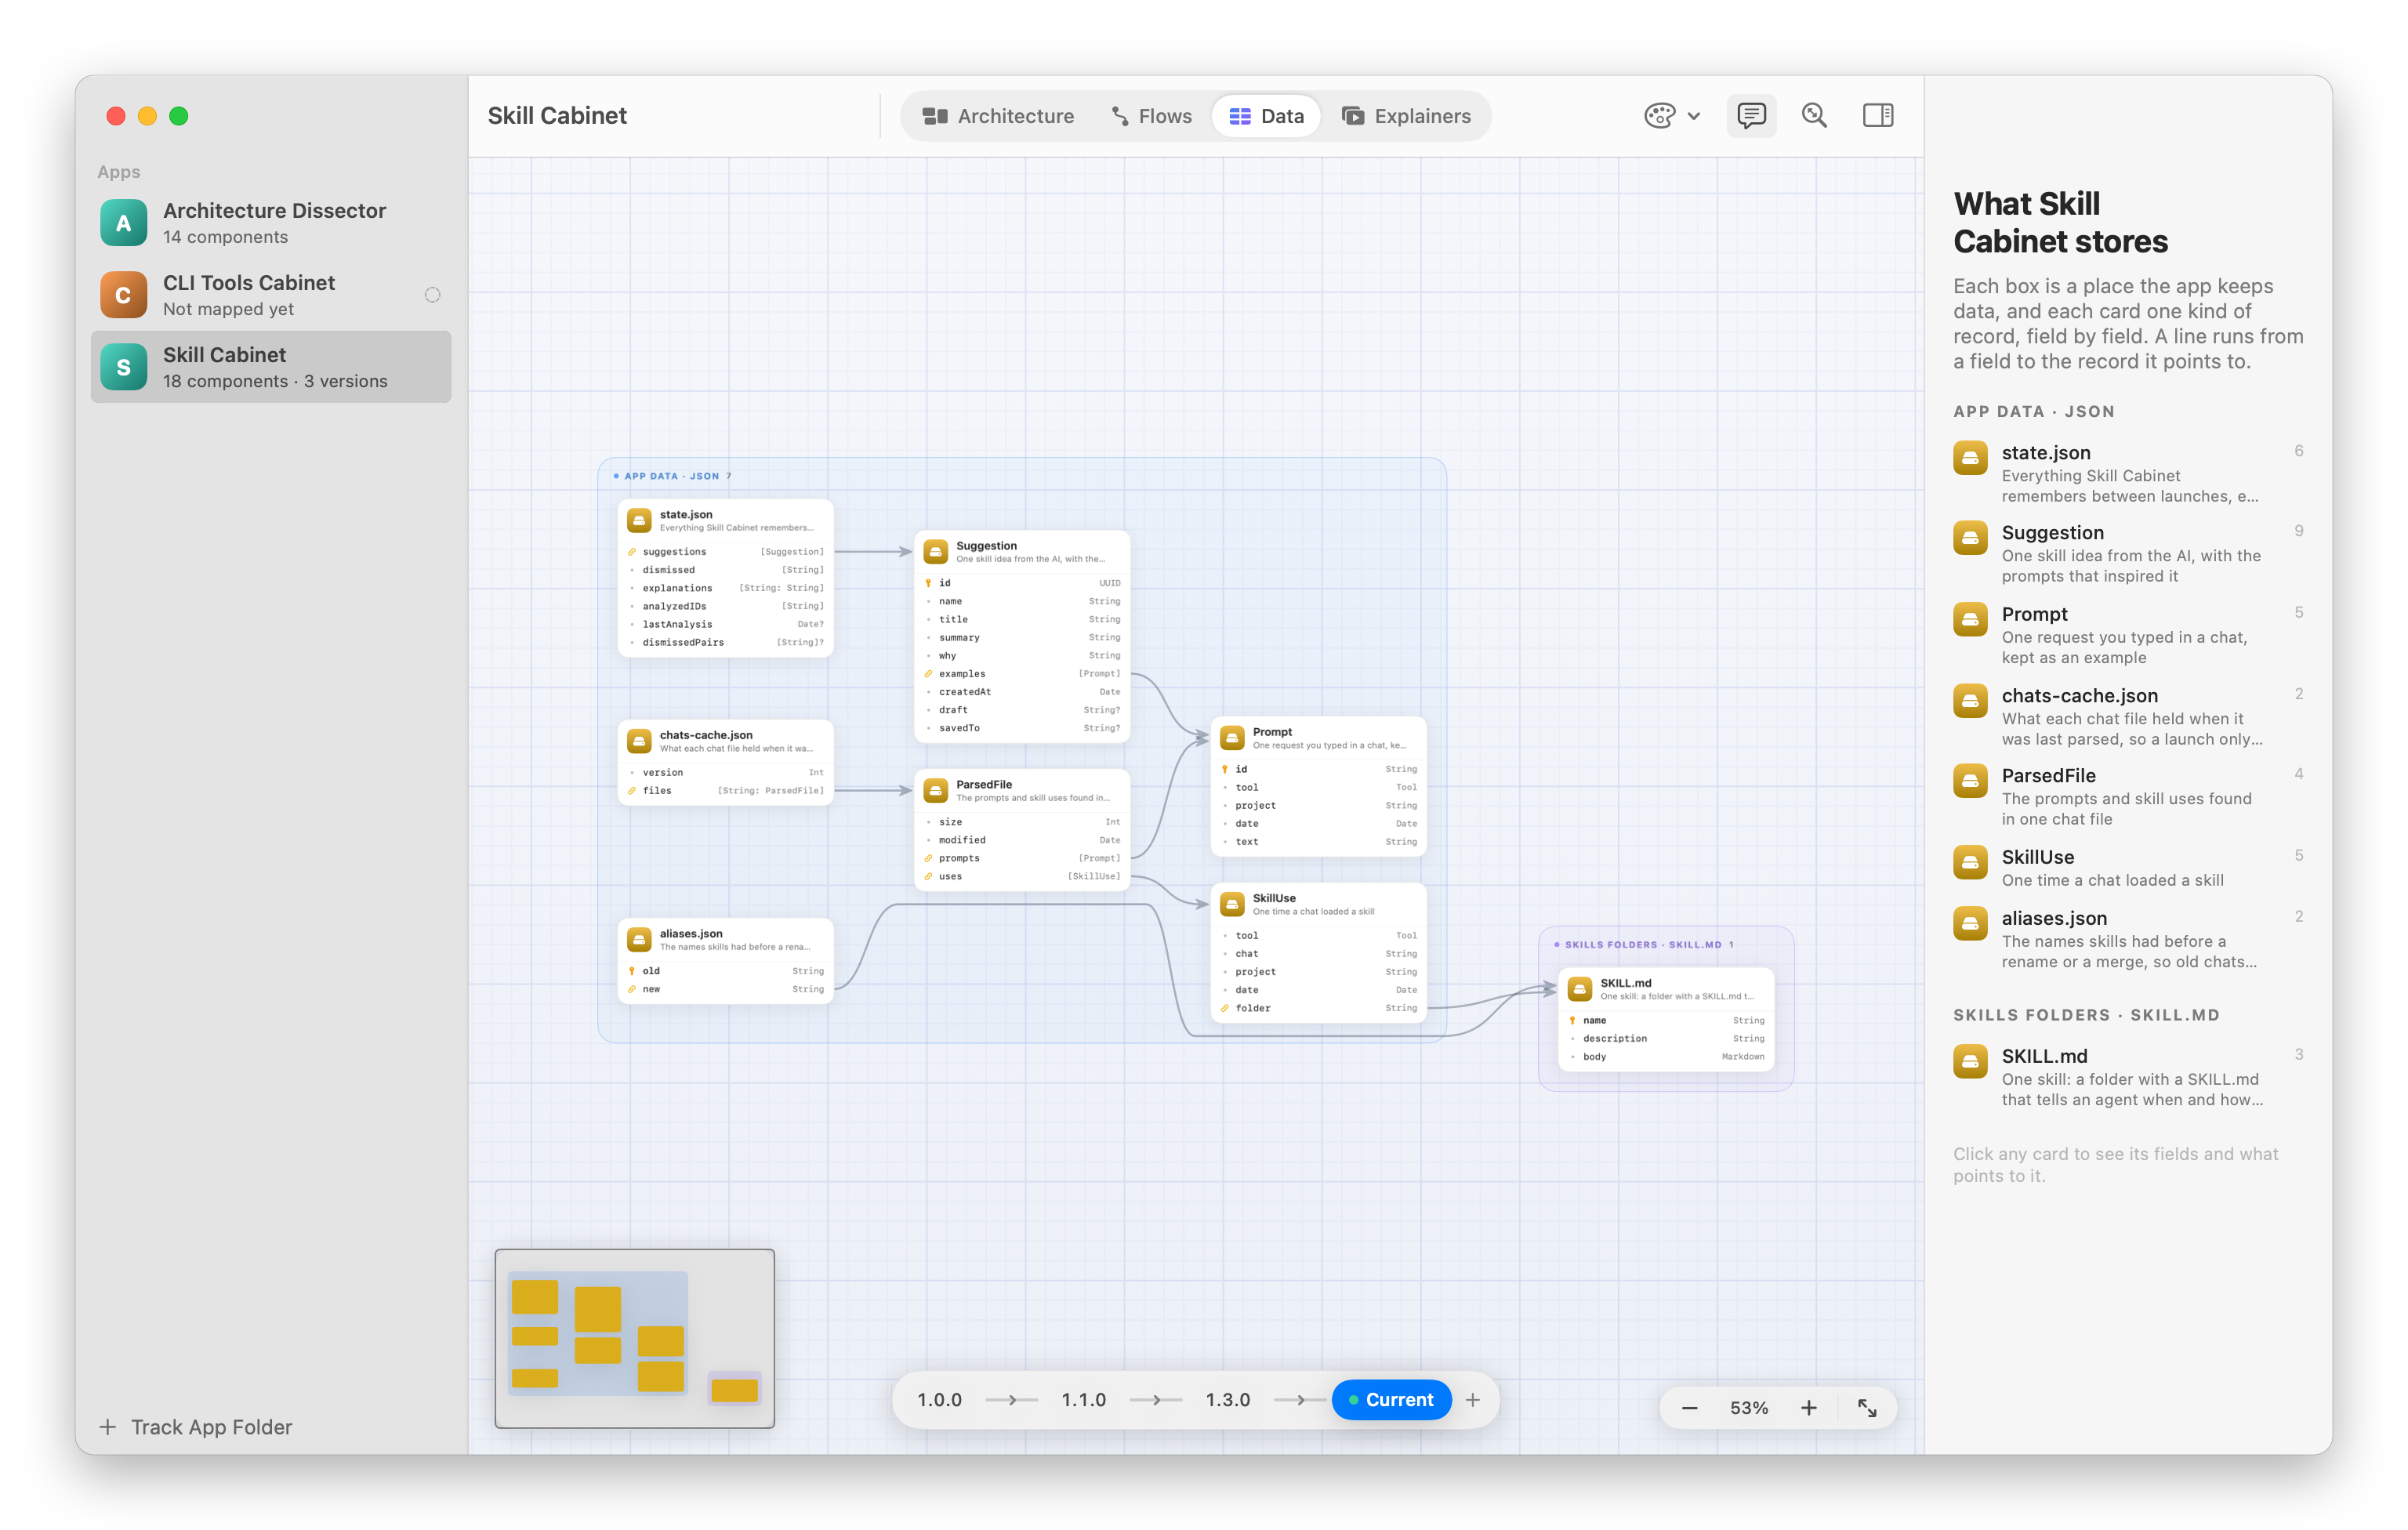This screenshot has height=1530, width=2408.
Task: Select Architecture Dissector app
Action: click(271, 223)
